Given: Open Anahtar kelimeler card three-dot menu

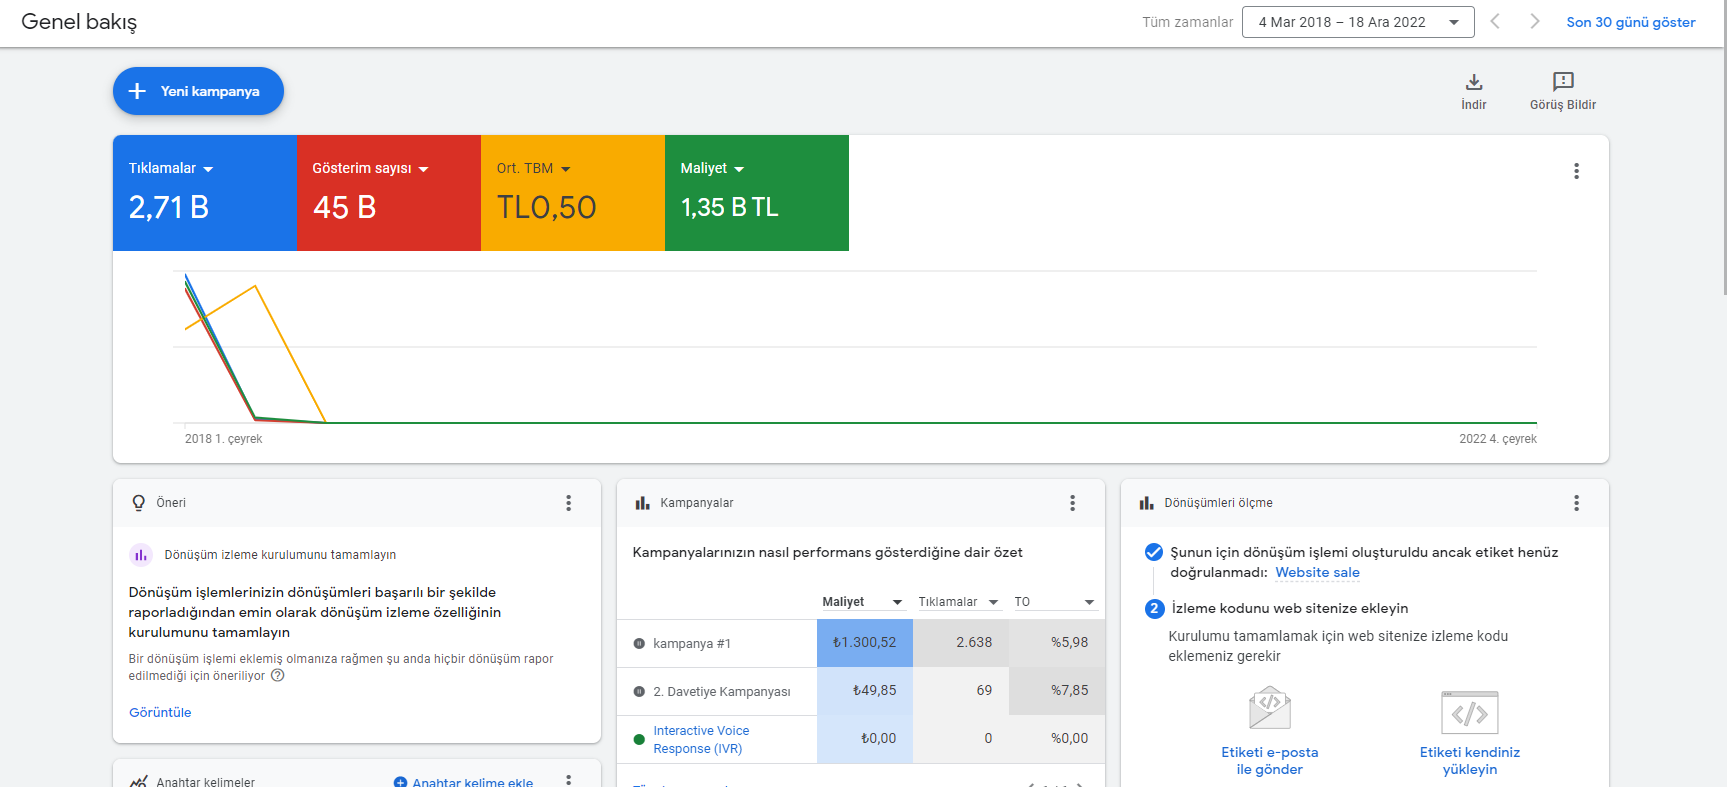Looking at the screenshot, I should tap(568, 780).
